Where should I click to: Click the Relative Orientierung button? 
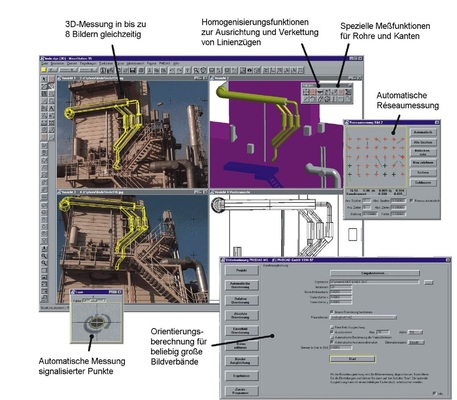(242, 300)
